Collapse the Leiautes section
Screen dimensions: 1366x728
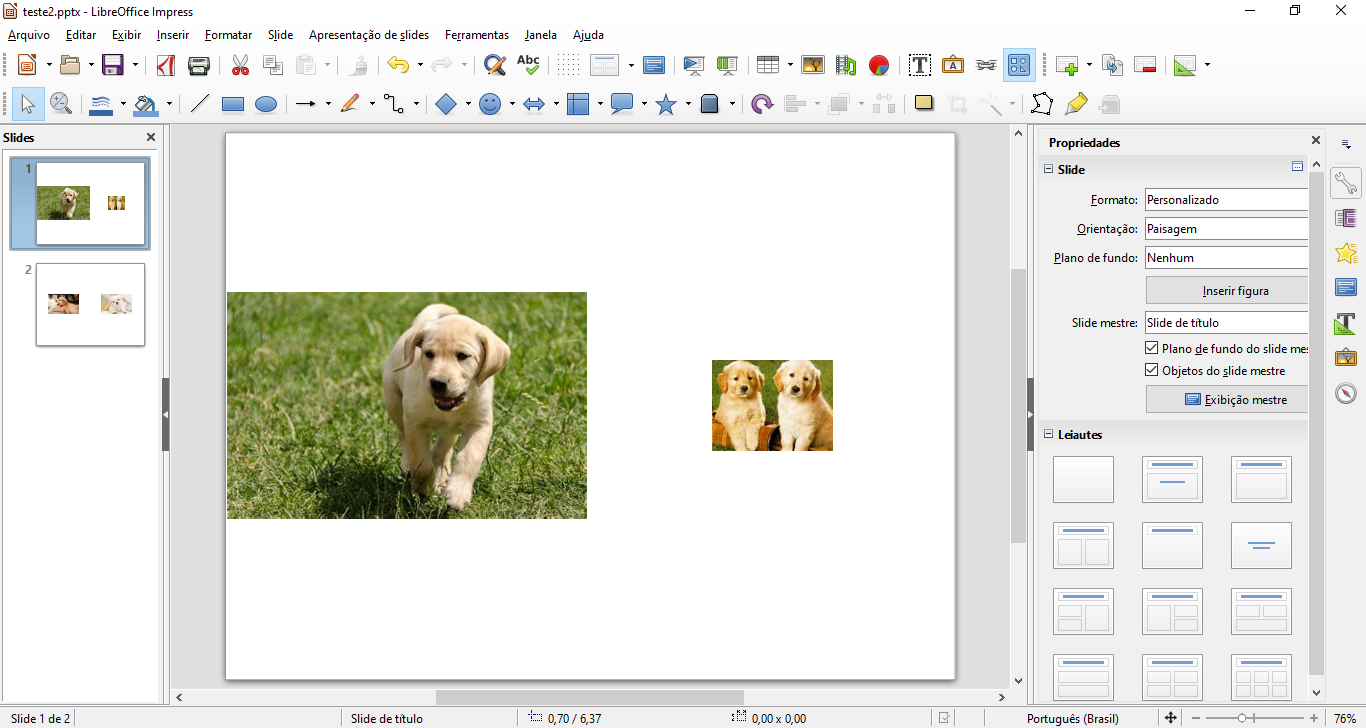1049,435
